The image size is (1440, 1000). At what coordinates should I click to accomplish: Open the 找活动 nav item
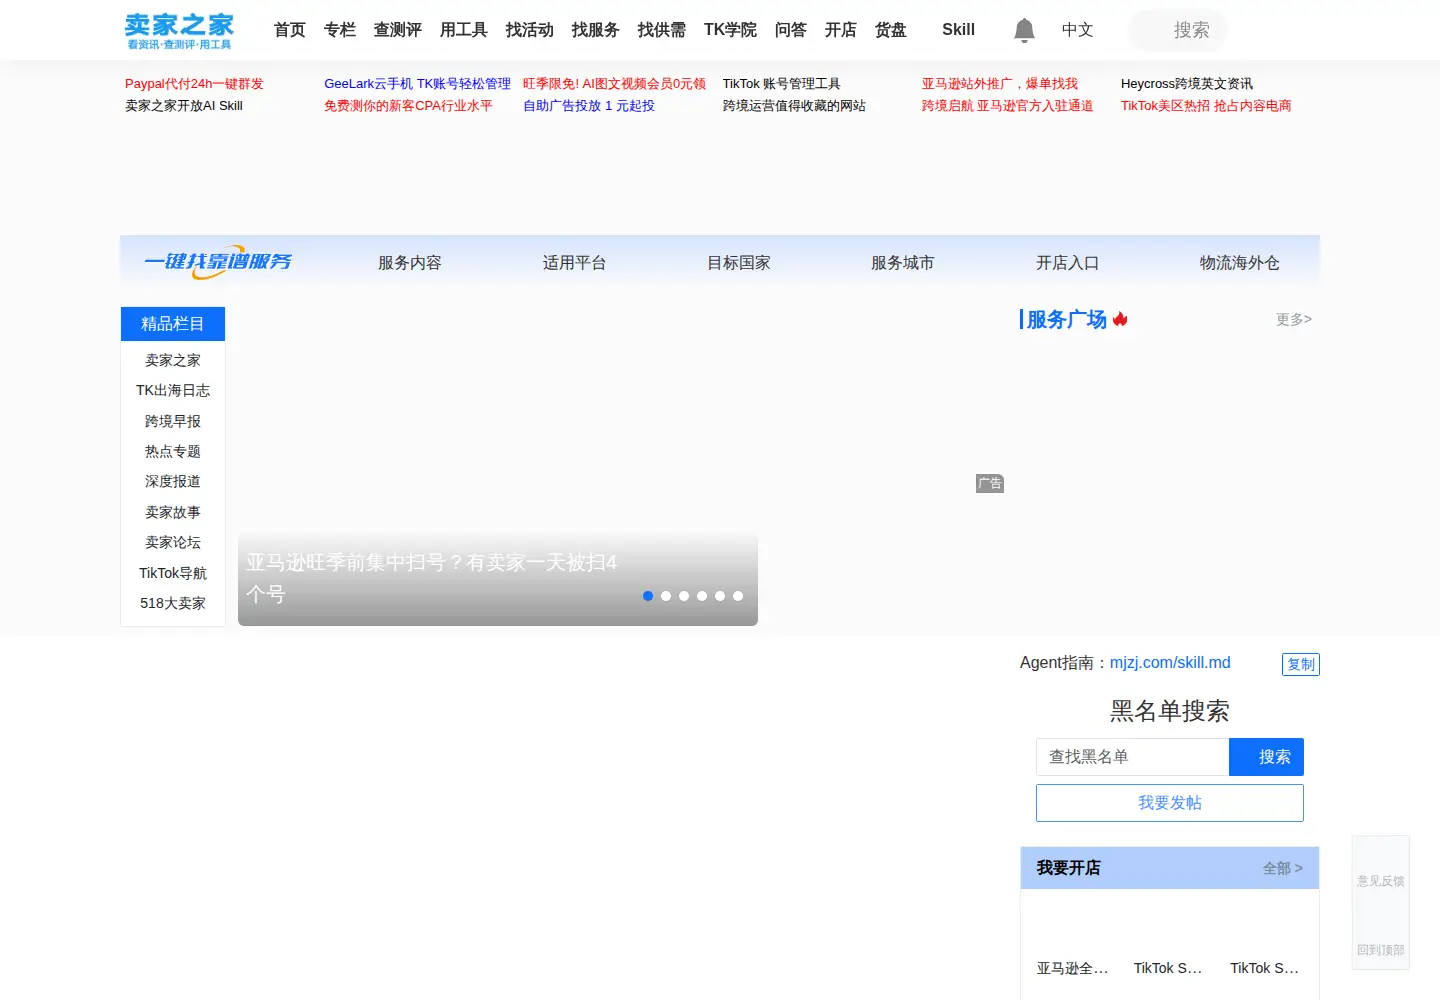[x=530, y=30]
